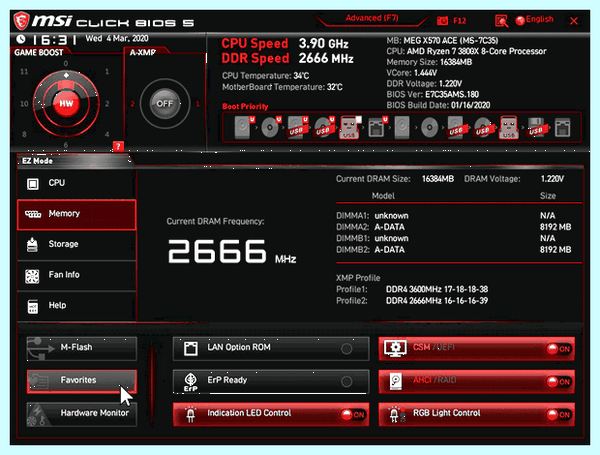The width and height of the screenshot is (600, 455).
Task: Toggle the Game Boost HW knob
Action: 66,103
